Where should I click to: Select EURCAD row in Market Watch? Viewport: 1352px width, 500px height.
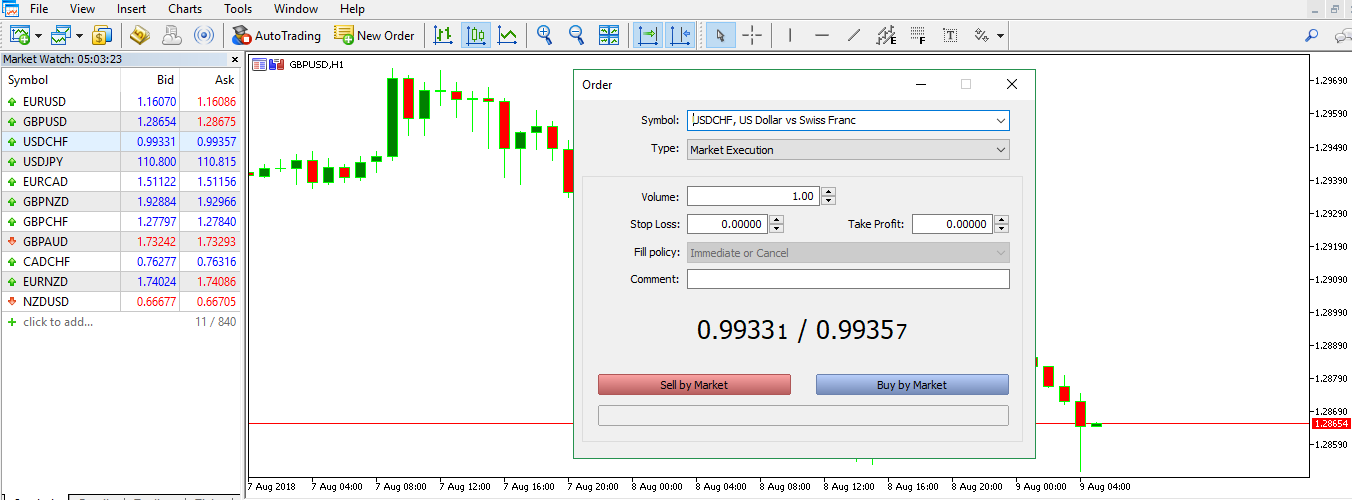(x=121, y=182)
